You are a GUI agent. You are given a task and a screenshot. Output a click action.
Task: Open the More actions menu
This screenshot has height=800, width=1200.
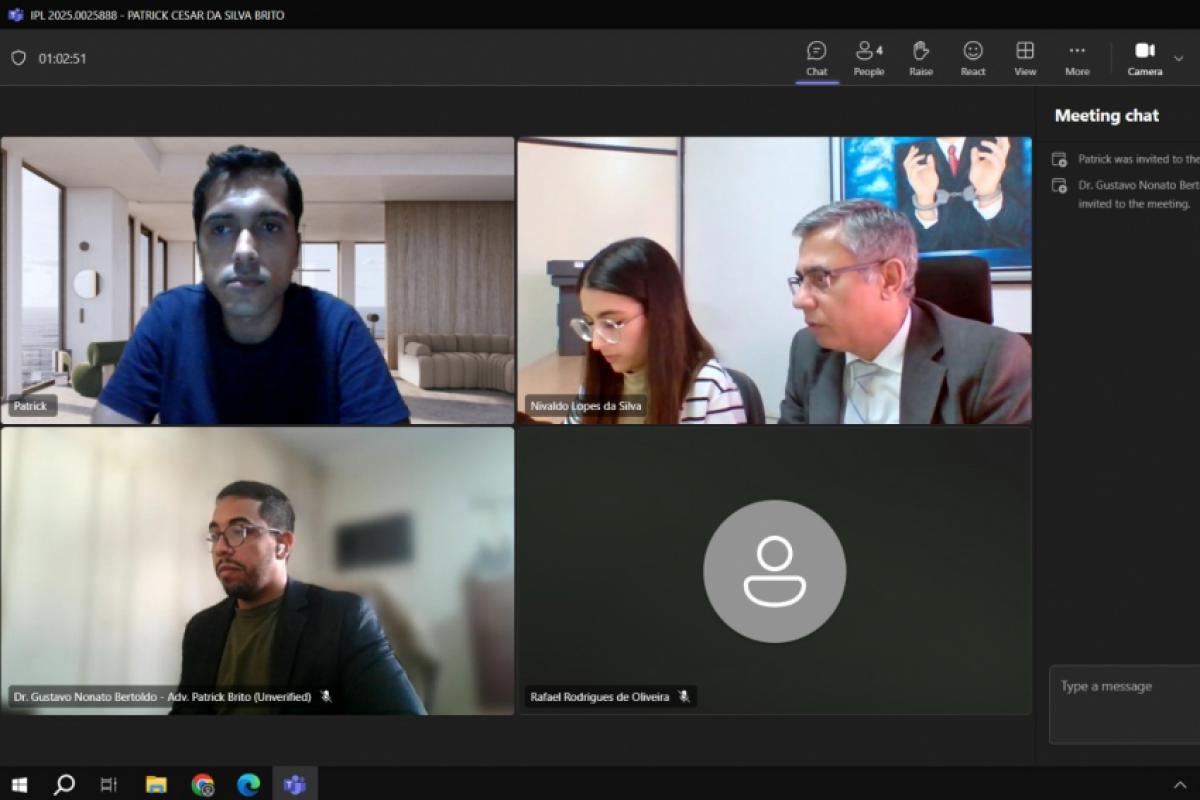[x=1077, y=58]
